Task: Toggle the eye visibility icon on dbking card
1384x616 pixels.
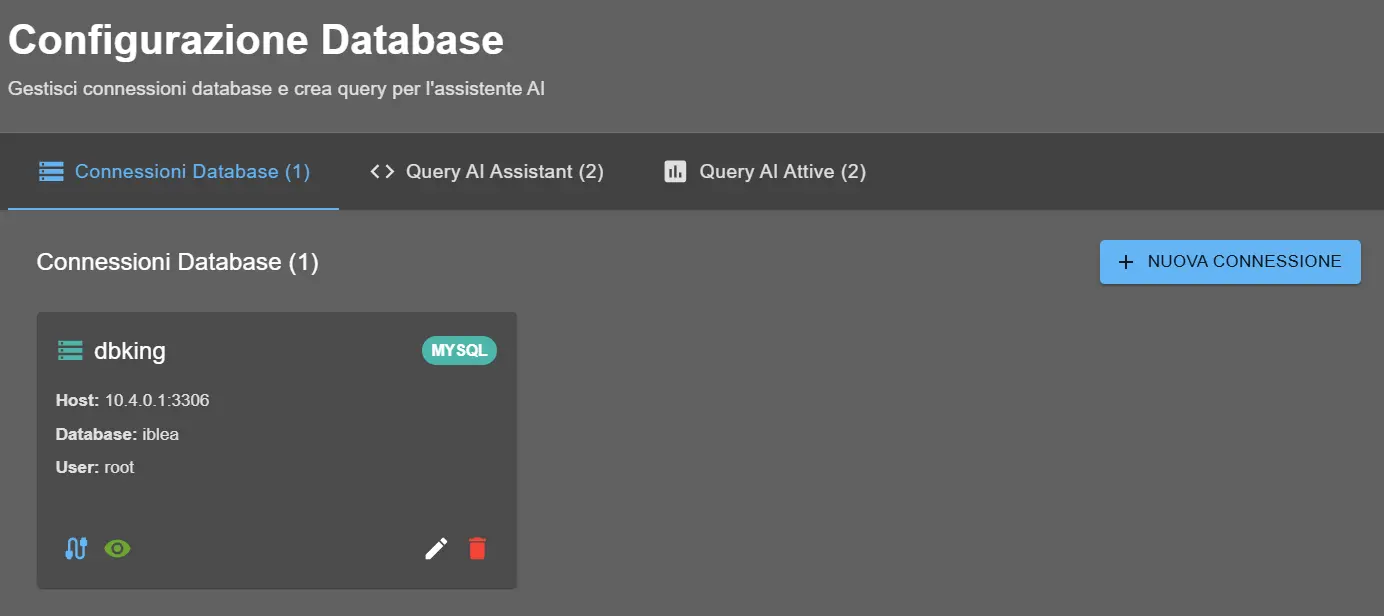Action: coord(117,548)
